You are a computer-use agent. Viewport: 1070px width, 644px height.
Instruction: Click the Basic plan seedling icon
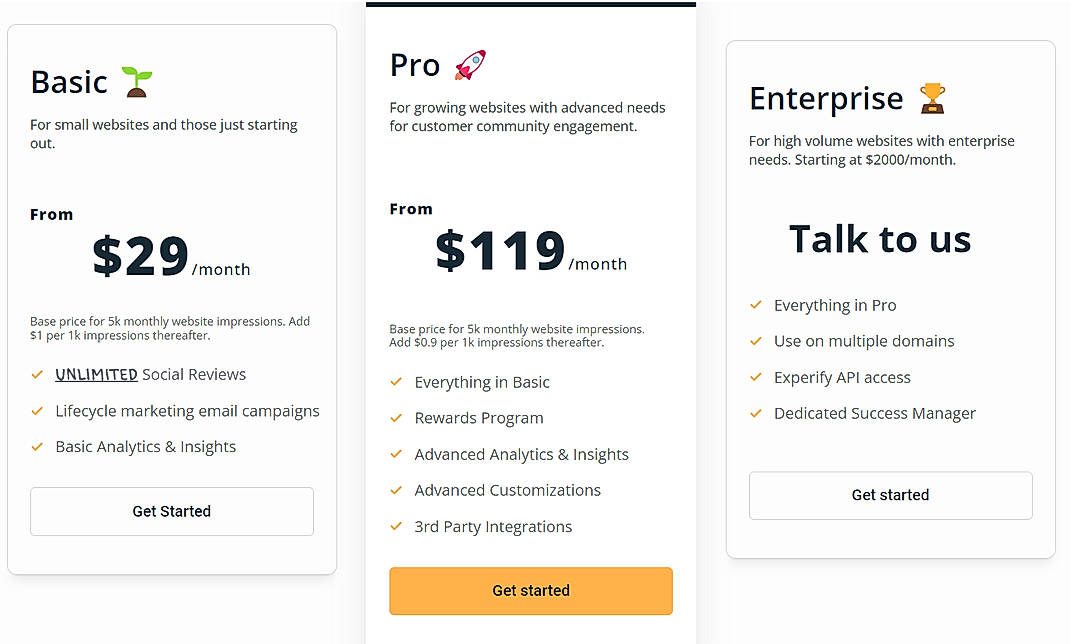tap(137, 82)
